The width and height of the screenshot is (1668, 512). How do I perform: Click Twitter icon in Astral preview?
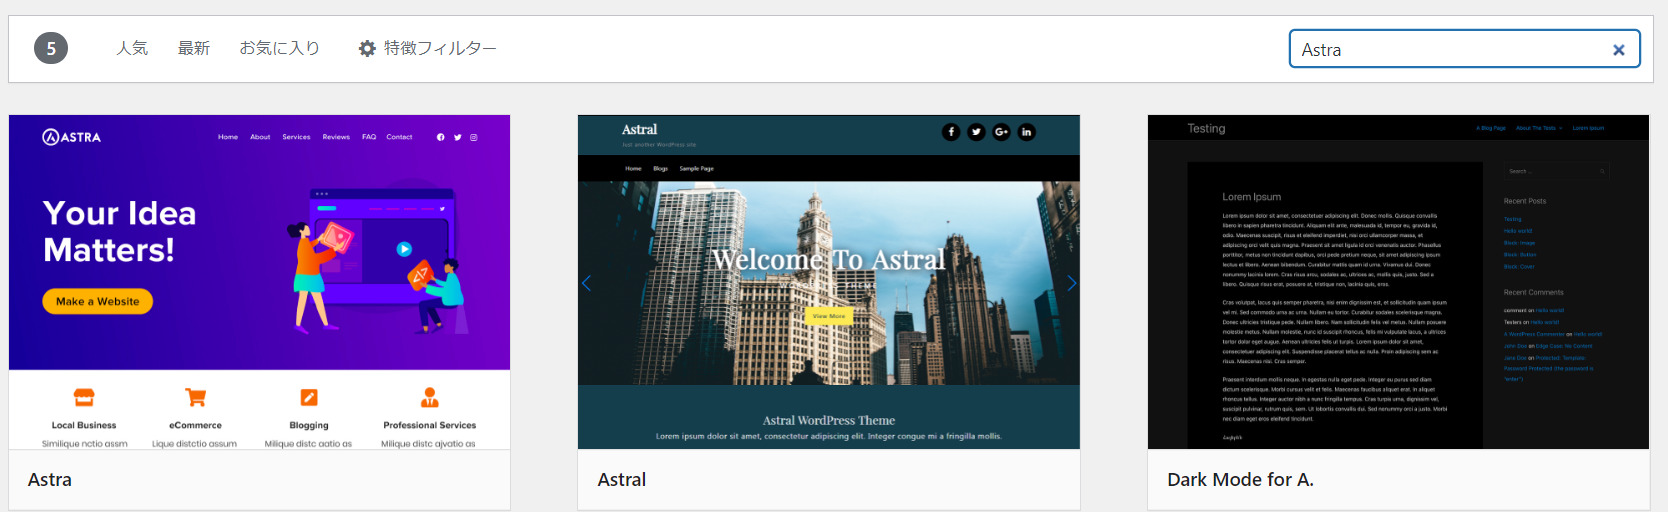click(x=976, y=132)
